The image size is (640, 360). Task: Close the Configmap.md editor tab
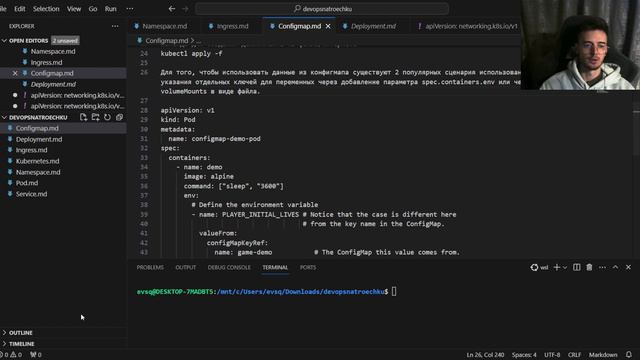(x=328, y=26)
